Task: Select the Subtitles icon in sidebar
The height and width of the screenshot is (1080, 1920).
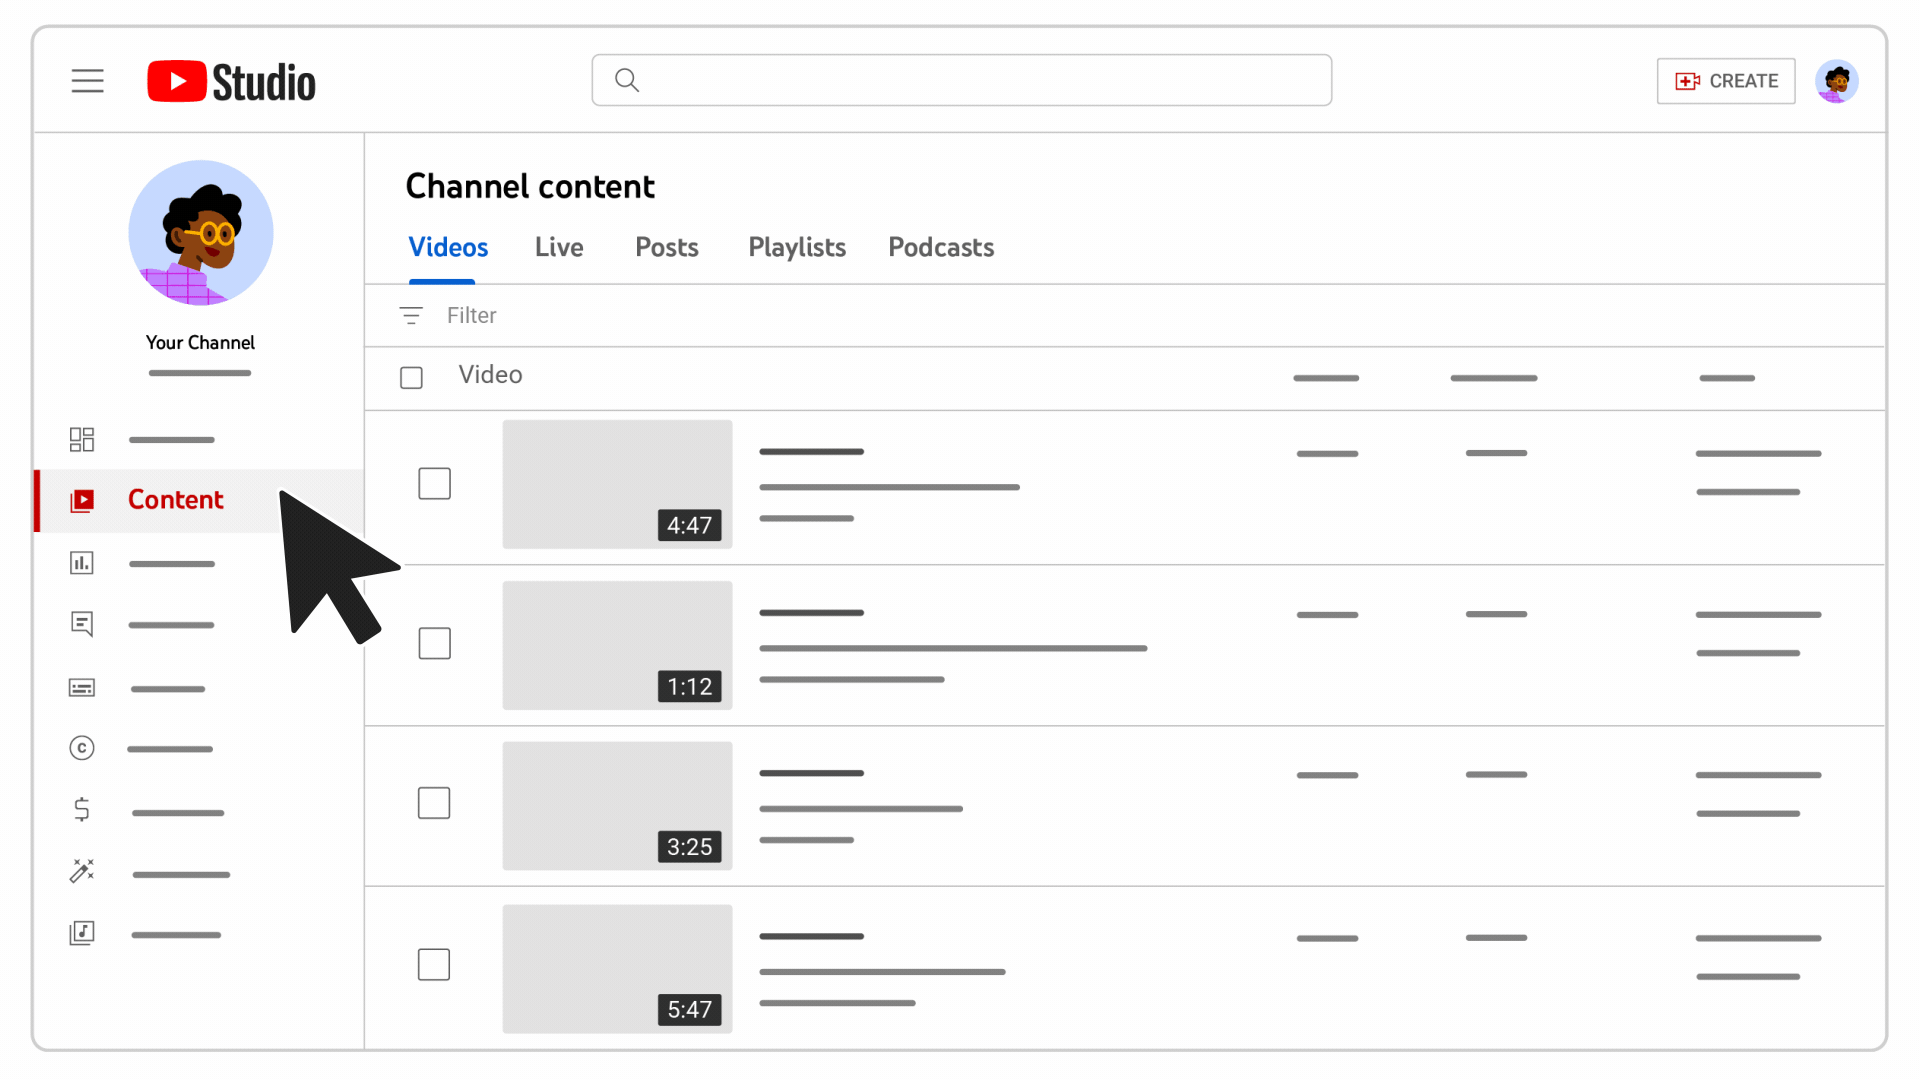Action: point(82,686)
